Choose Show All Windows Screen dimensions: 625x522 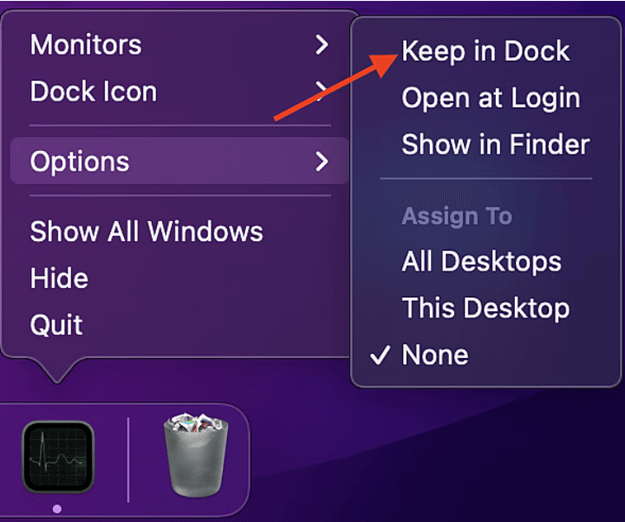(146, 232)
